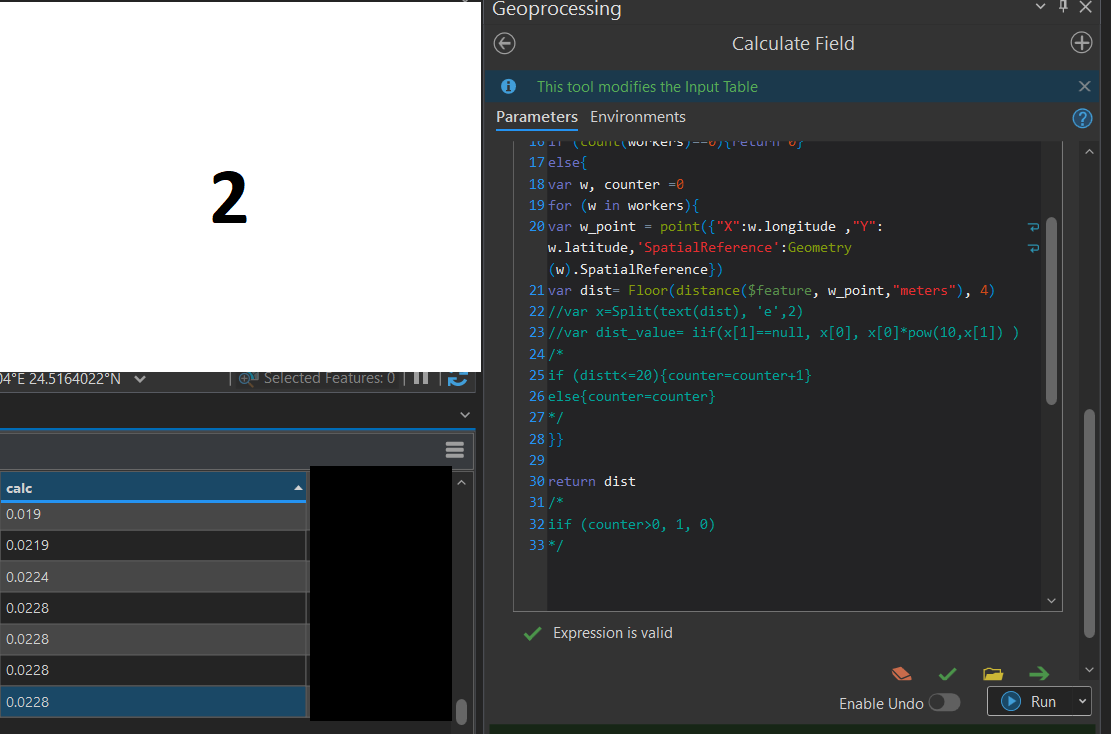Switch to the Environments tab
Screen dimensions: 1111x734
[x=637, y=117]
